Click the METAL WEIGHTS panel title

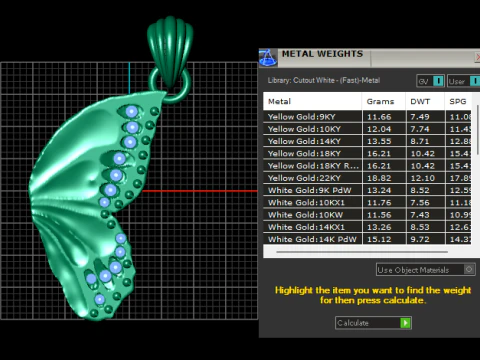click(x=322, y=54)
